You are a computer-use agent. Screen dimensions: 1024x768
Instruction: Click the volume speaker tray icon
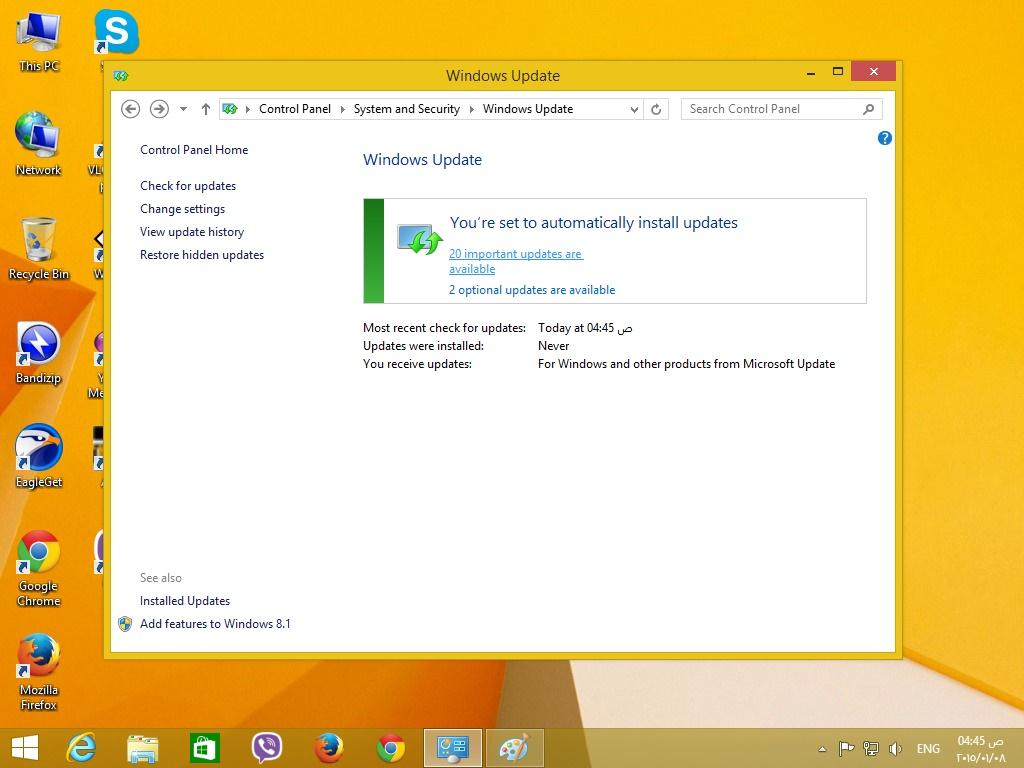pos(895,748)
